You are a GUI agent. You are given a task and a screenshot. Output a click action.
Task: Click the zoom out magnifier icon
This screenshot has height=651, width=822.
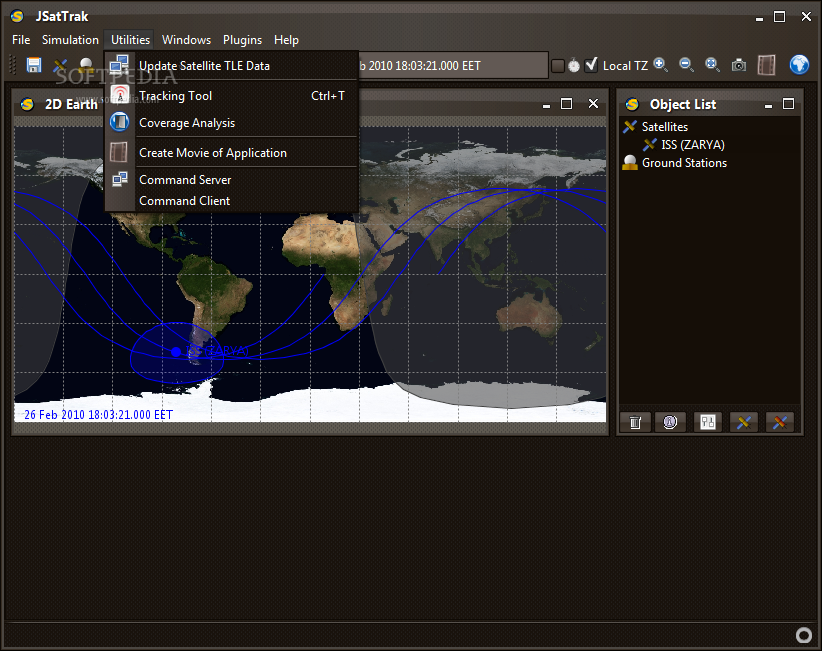point(686,65)
